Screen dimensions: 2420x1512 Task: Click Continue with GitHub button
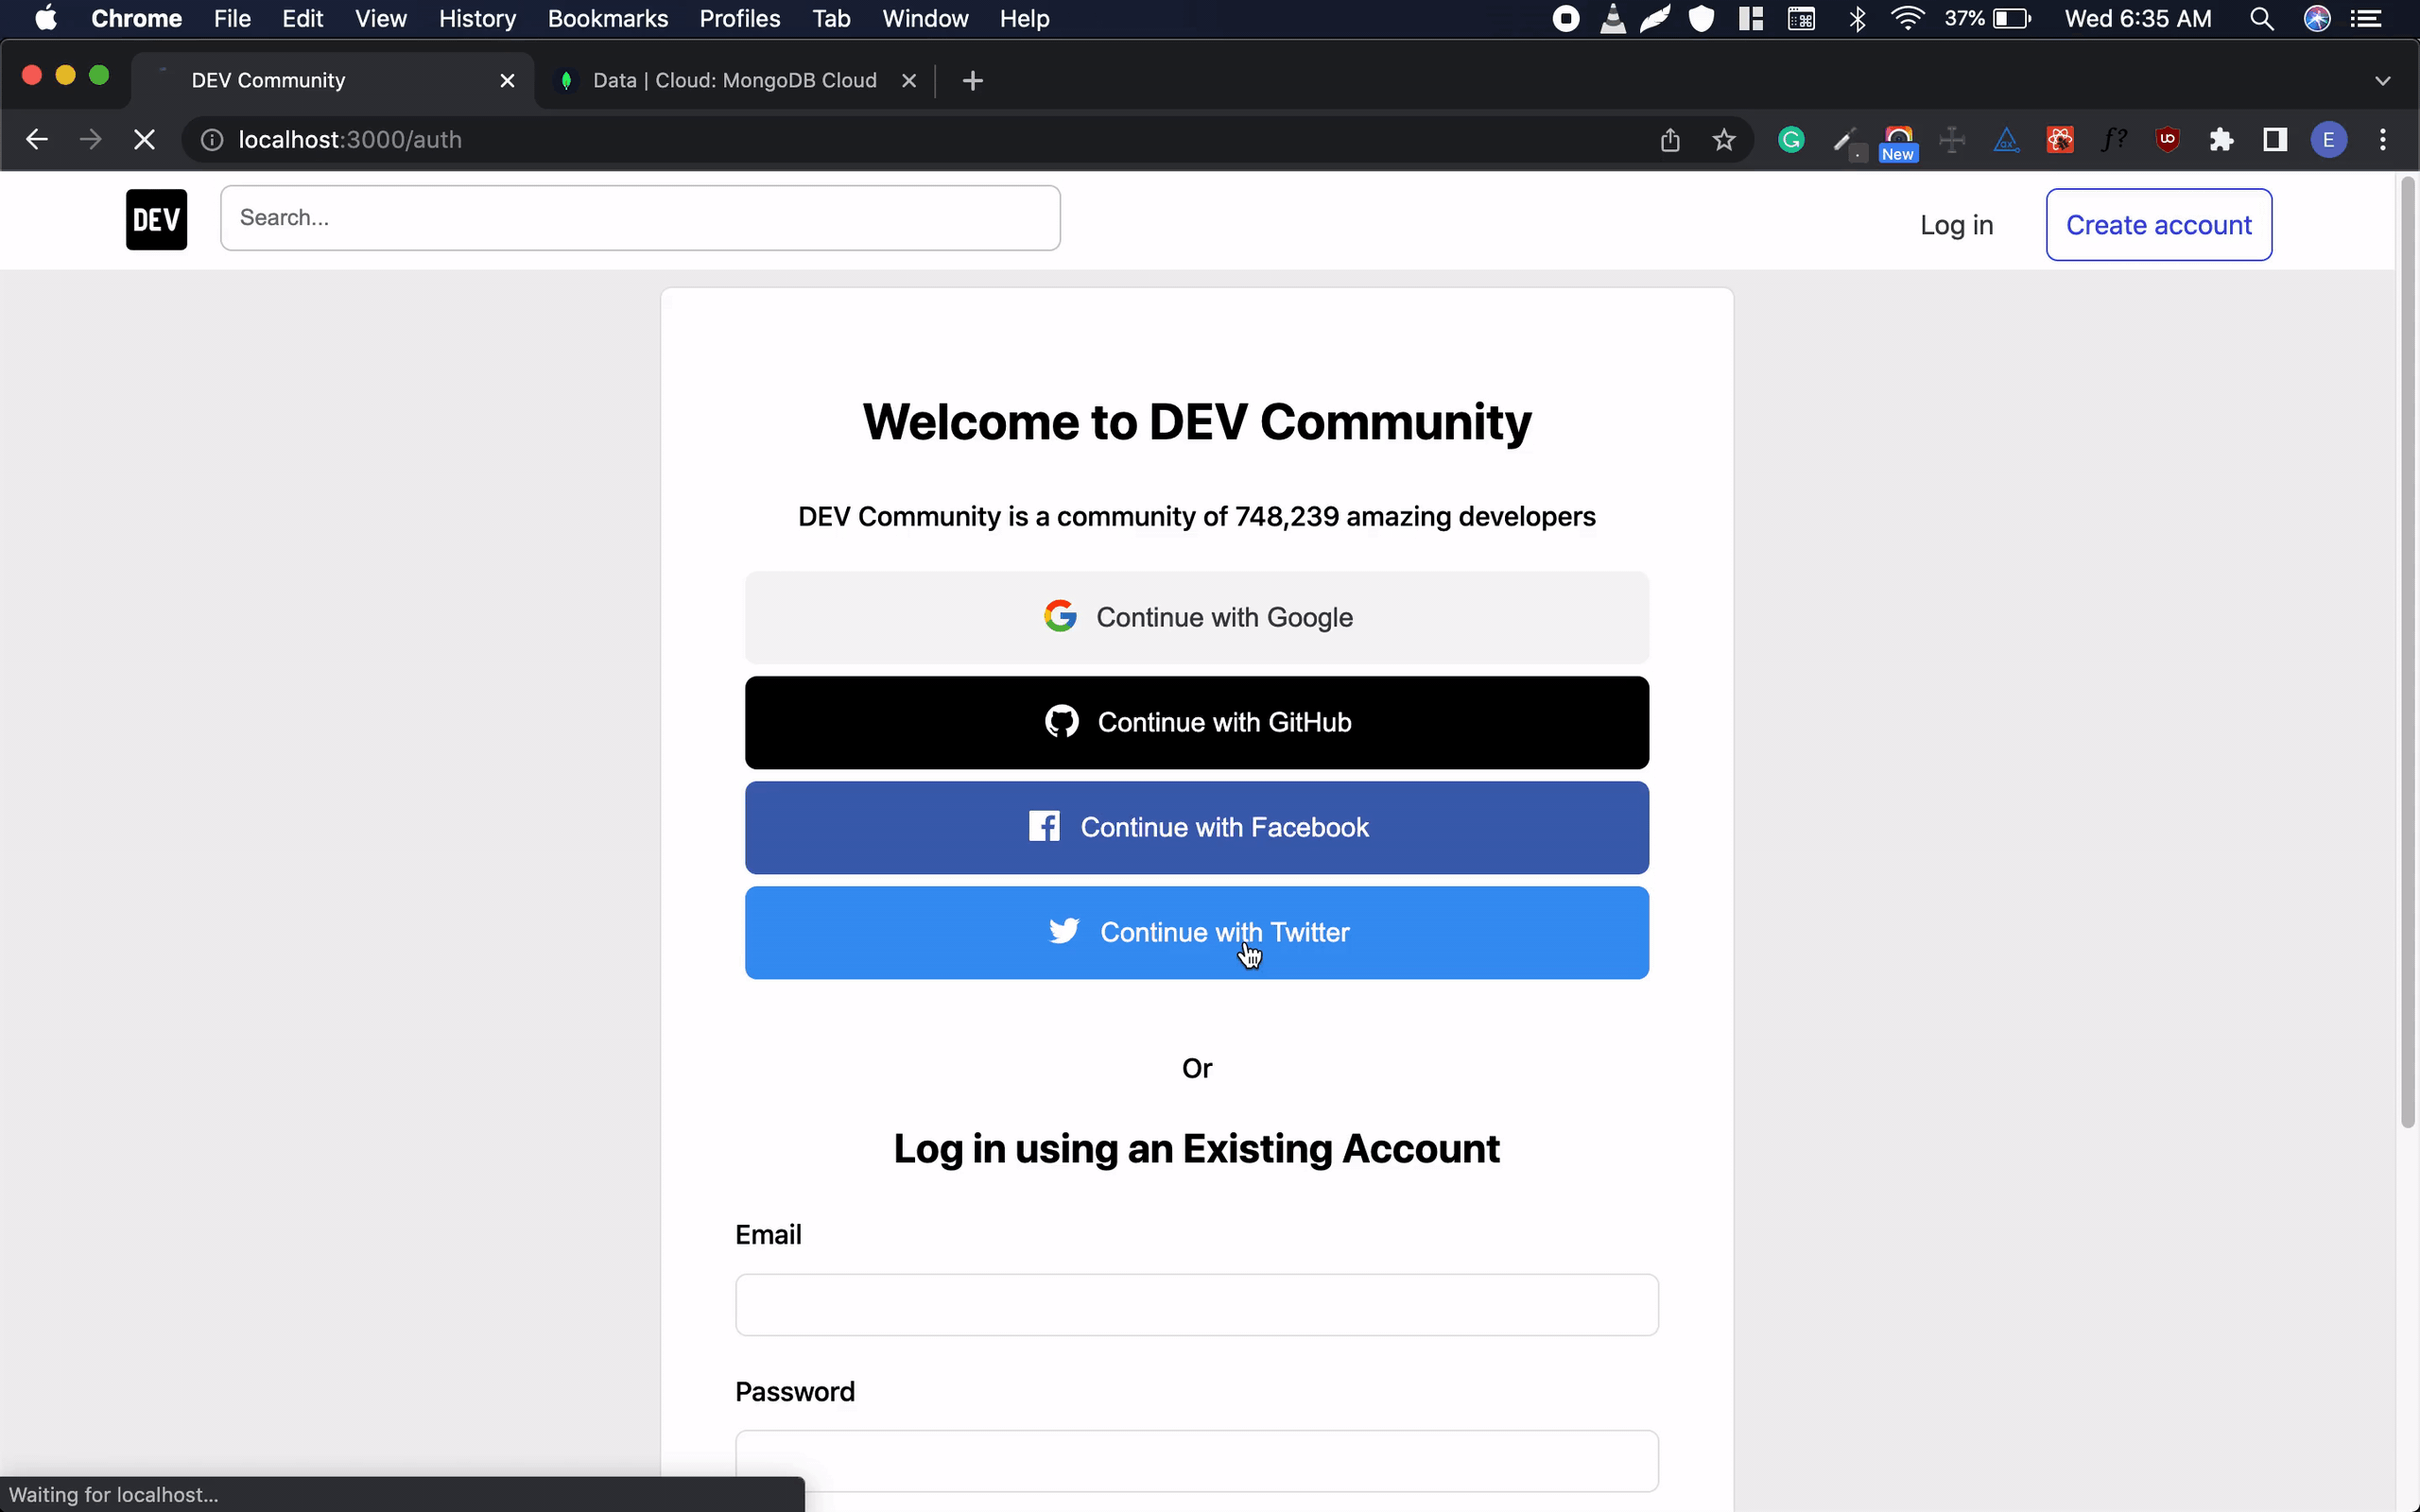coord(1196,722)
